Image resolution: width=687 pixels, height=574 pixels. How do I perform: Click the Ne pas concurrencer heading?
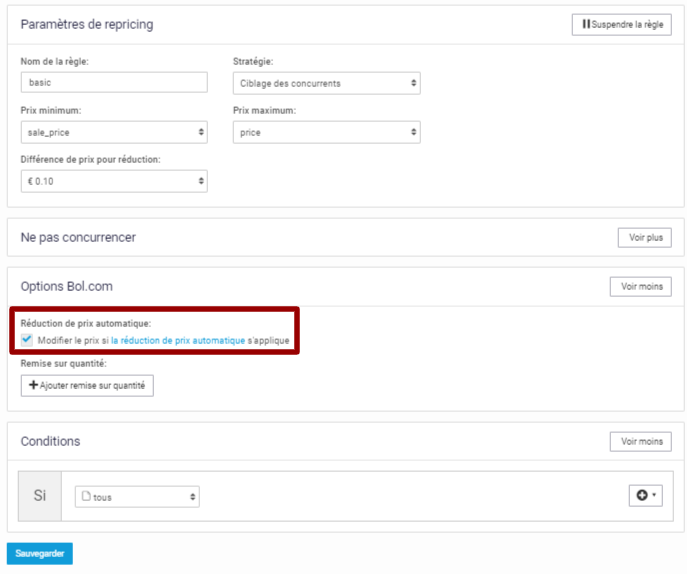pos(78,237)
